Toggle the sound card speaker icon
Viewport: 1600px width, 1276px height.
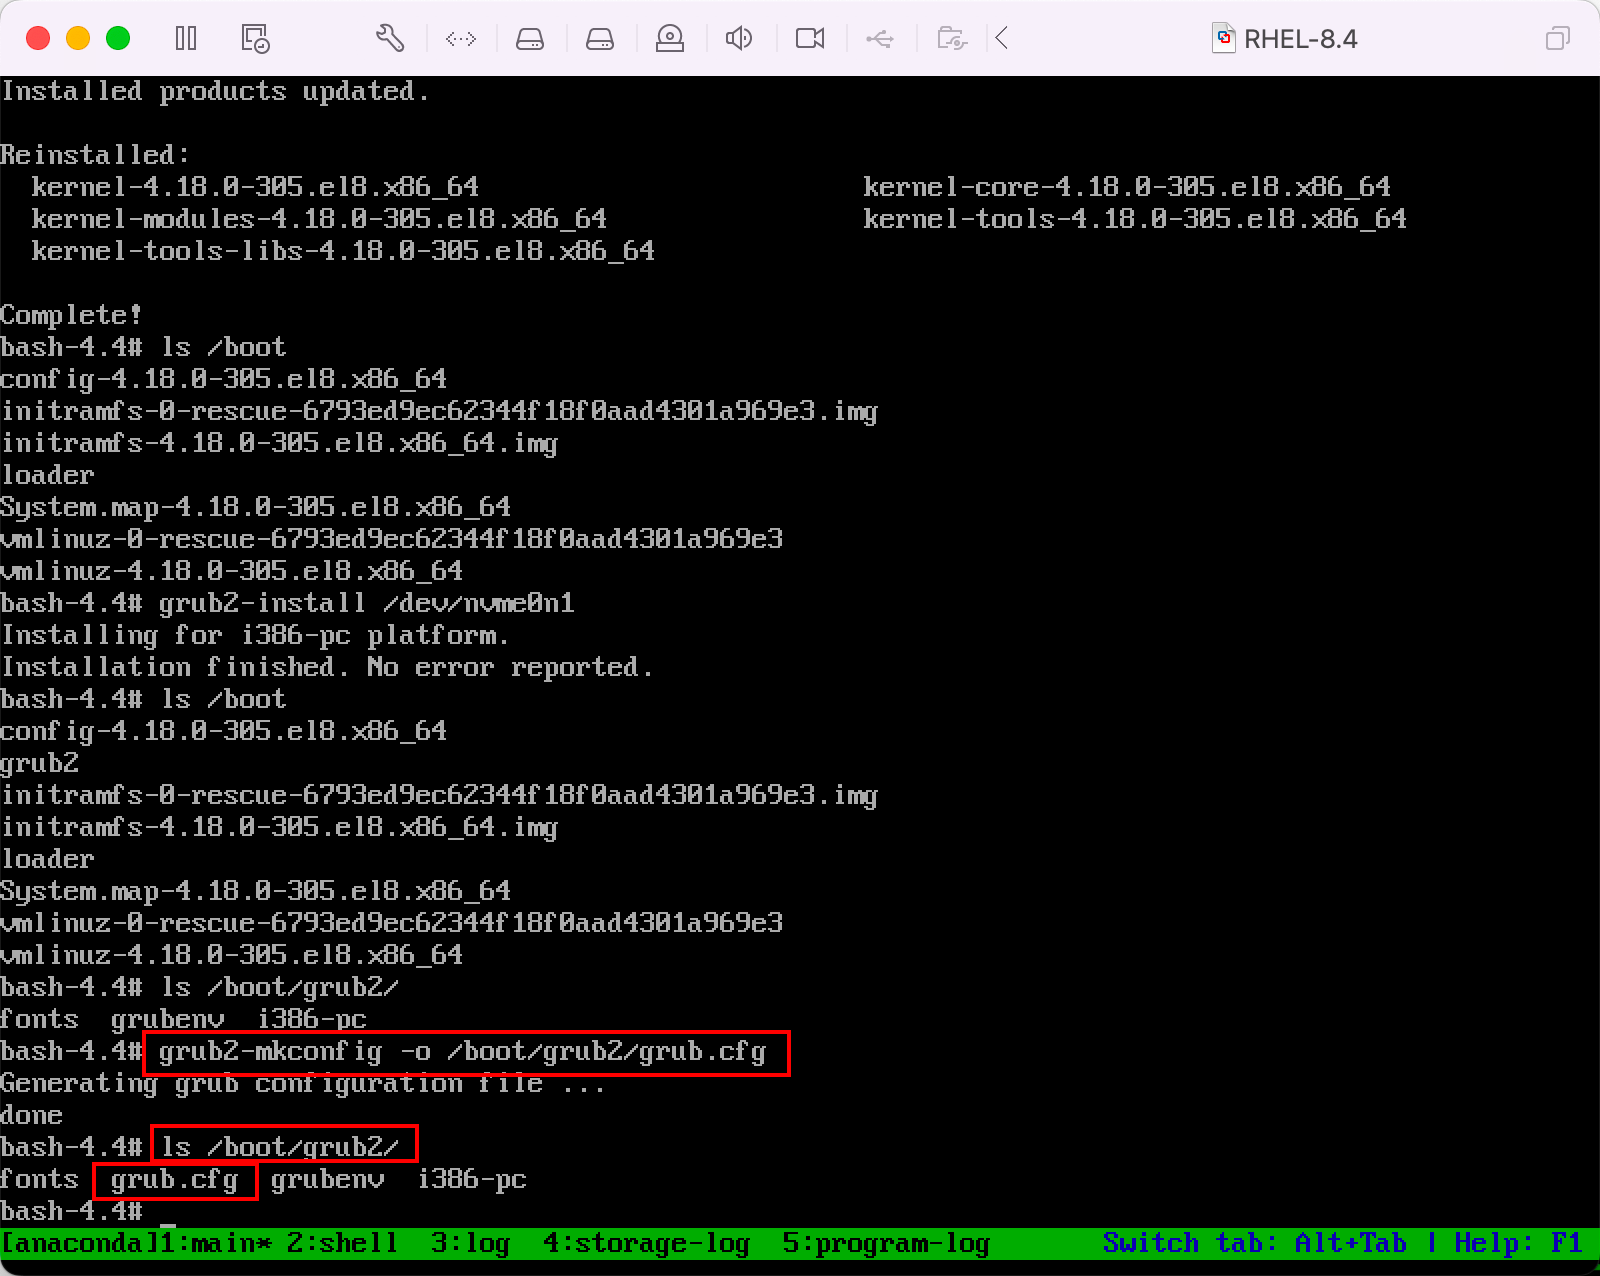[739, 39]
